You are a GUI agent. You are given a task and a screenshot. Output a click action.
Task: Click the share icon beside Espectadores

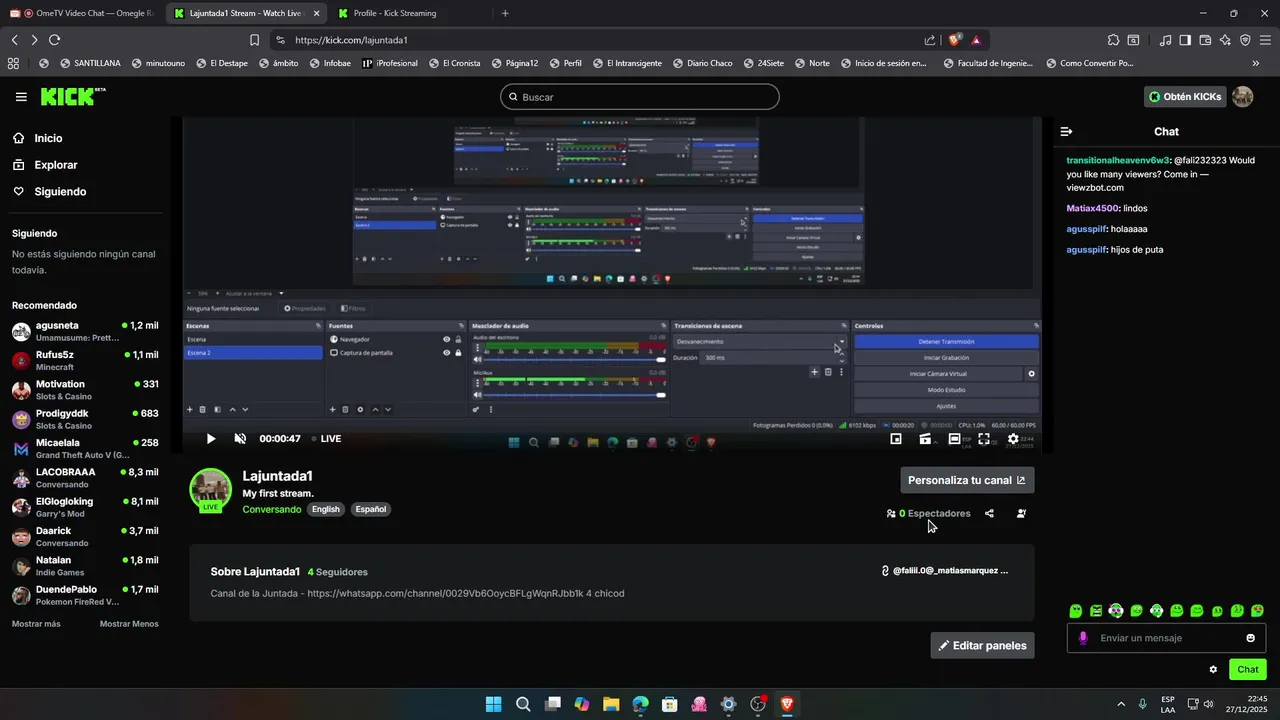pos(989,513)
